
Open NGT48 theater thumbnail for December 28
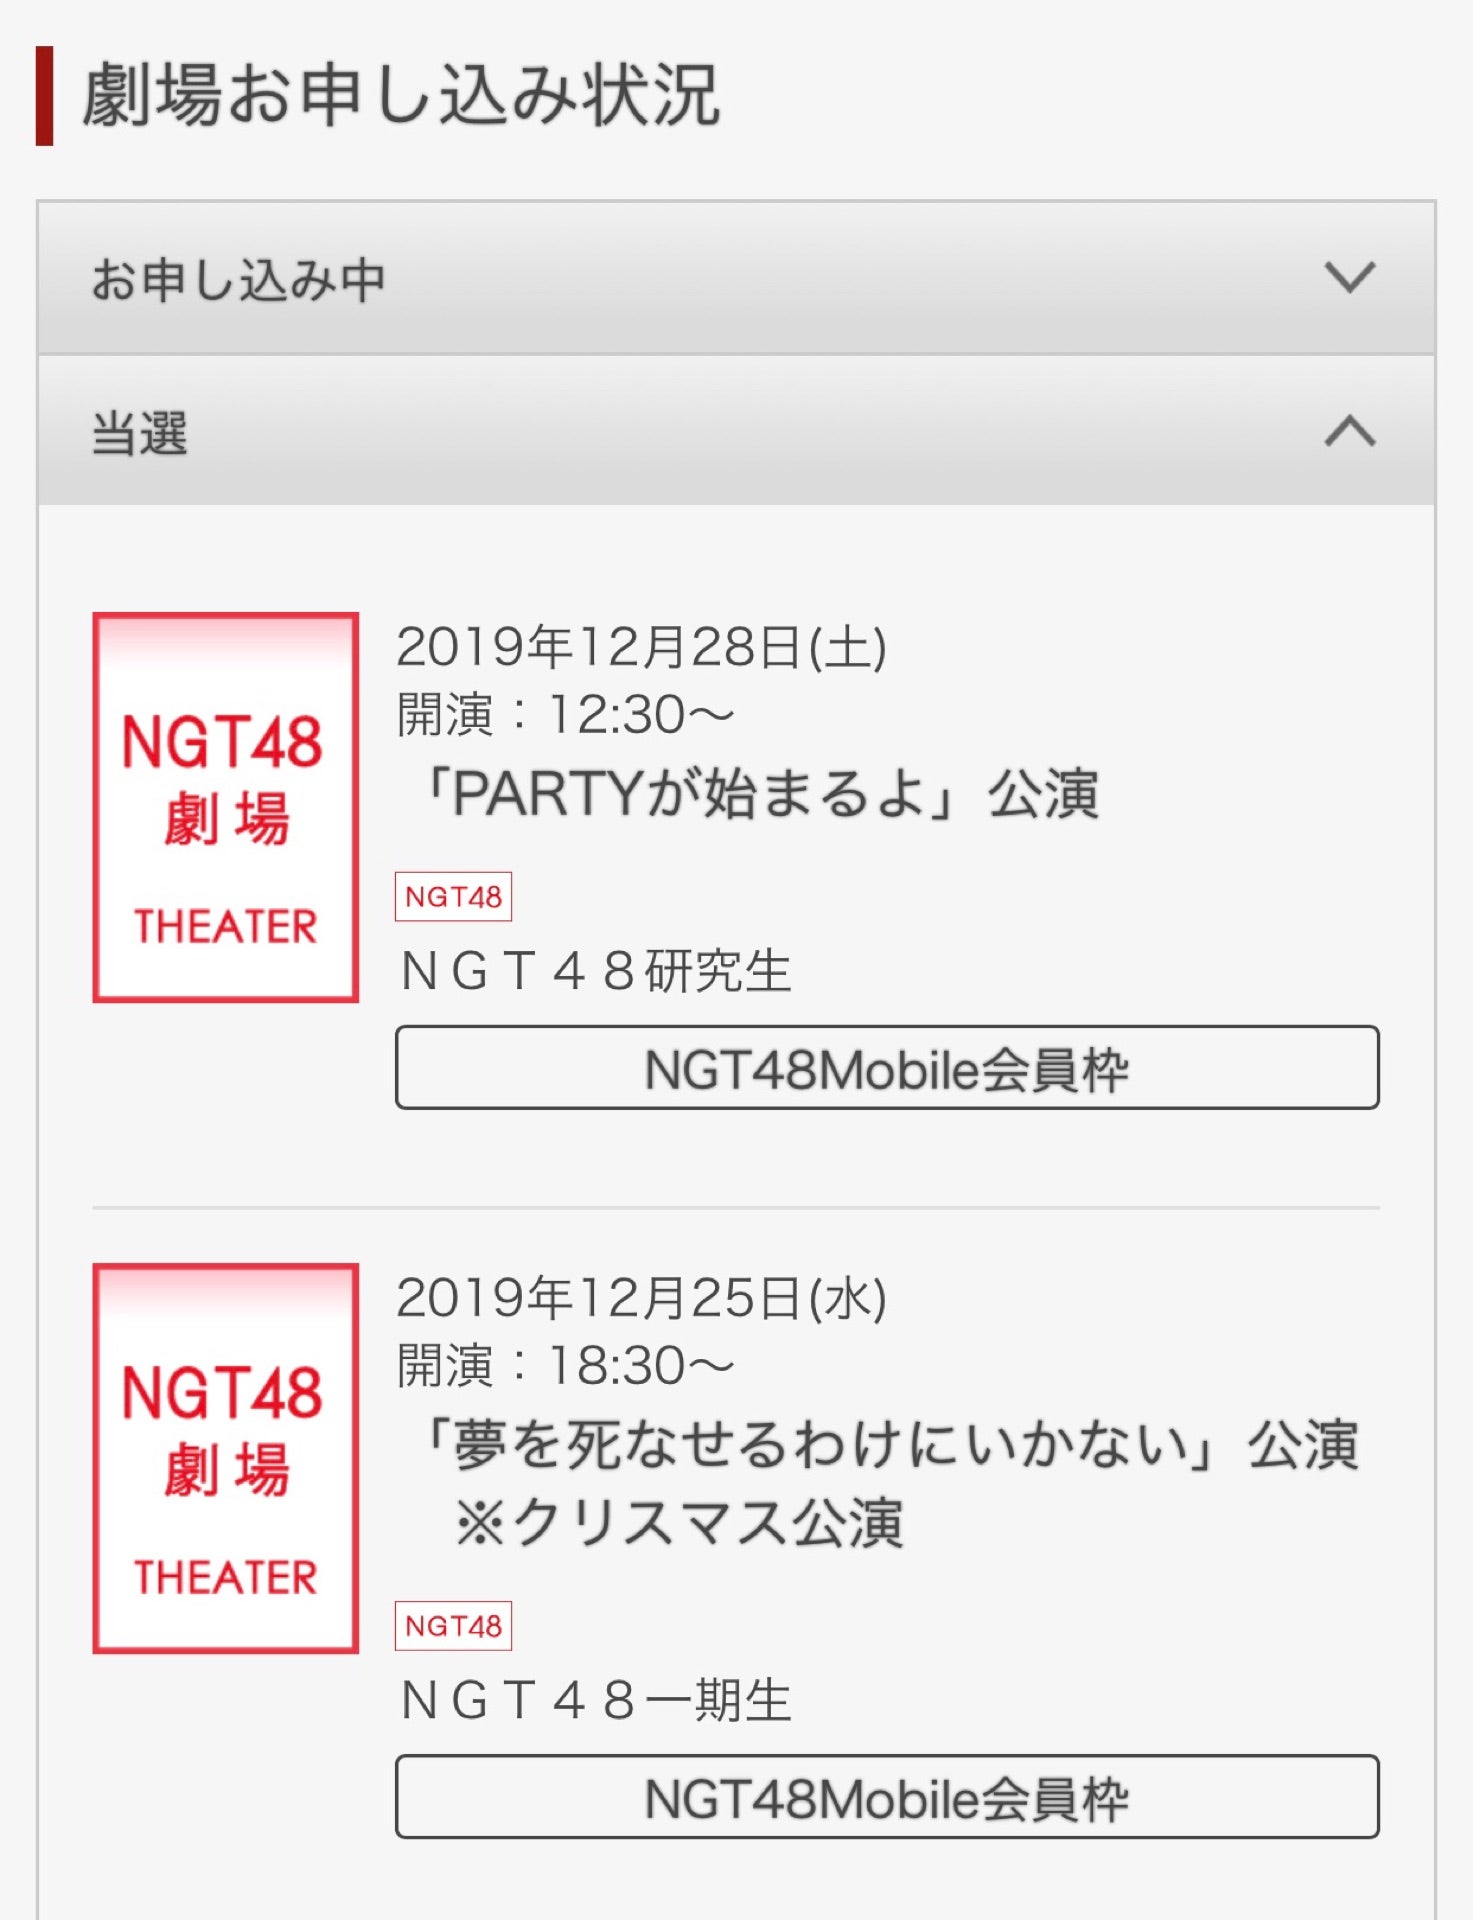pos(226,807)
